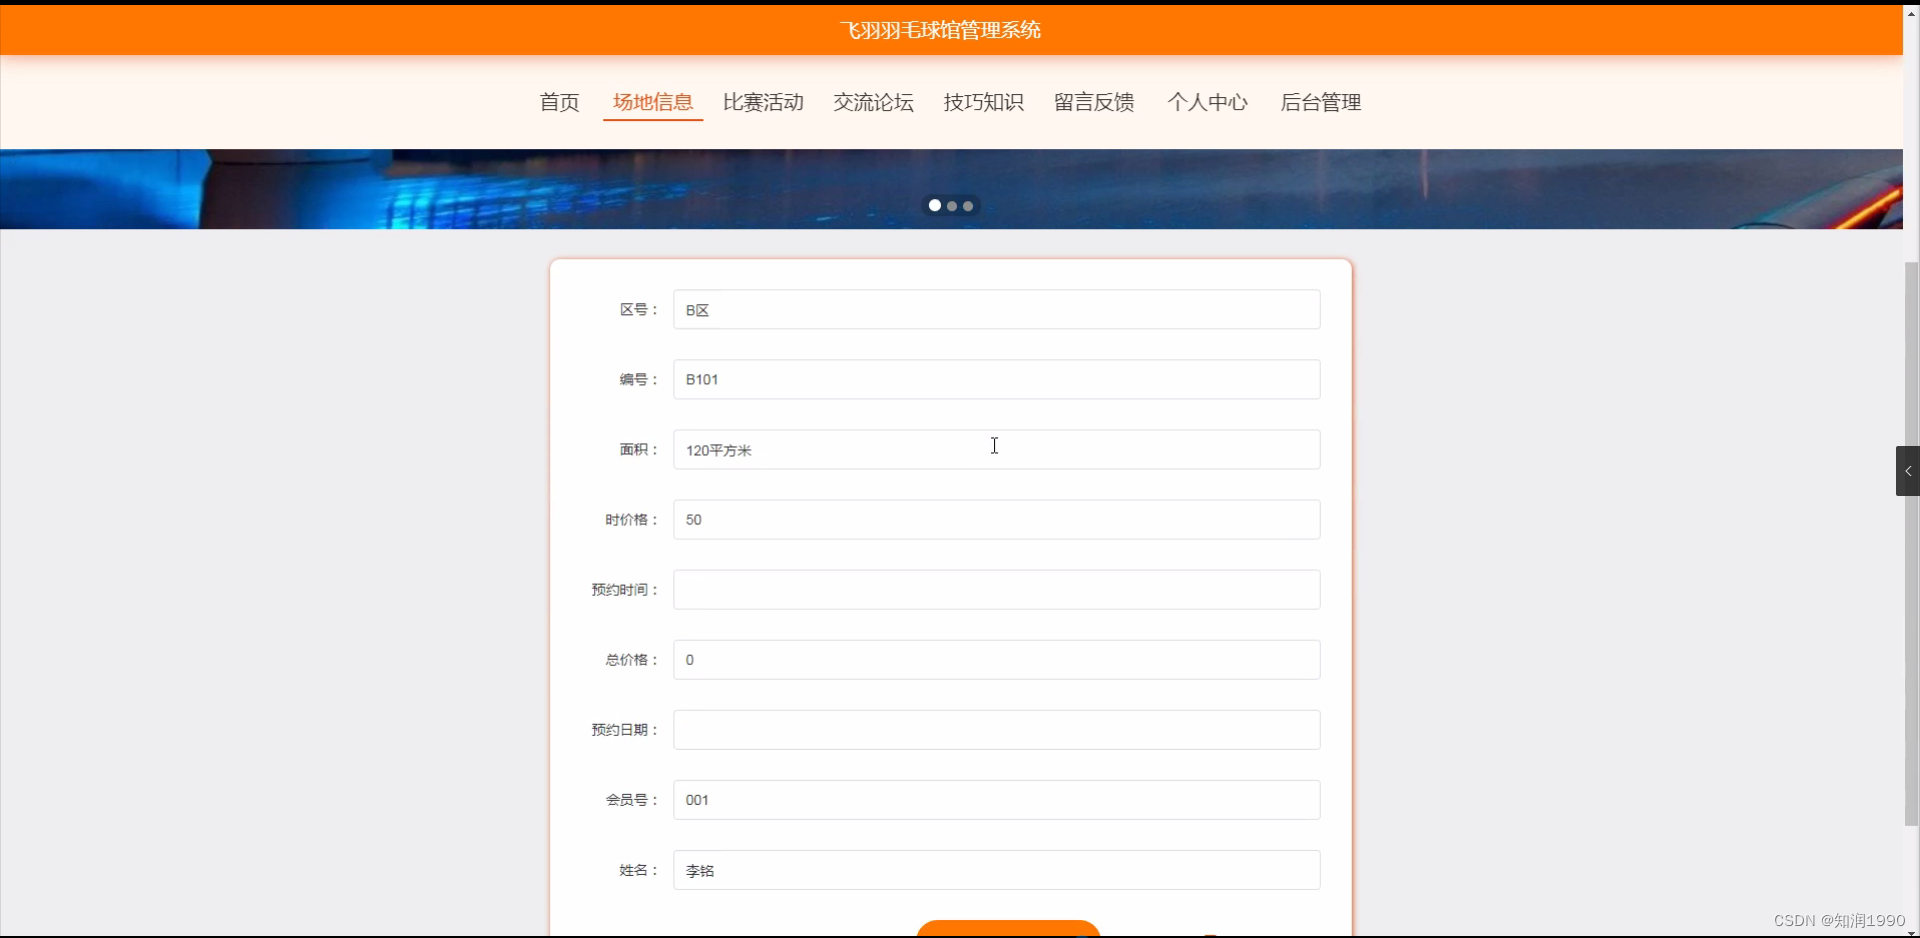Collapse the dark chevron panel on right edge
The image size is (1920, 938).
pyautogui.click(x=1906, y=470)
